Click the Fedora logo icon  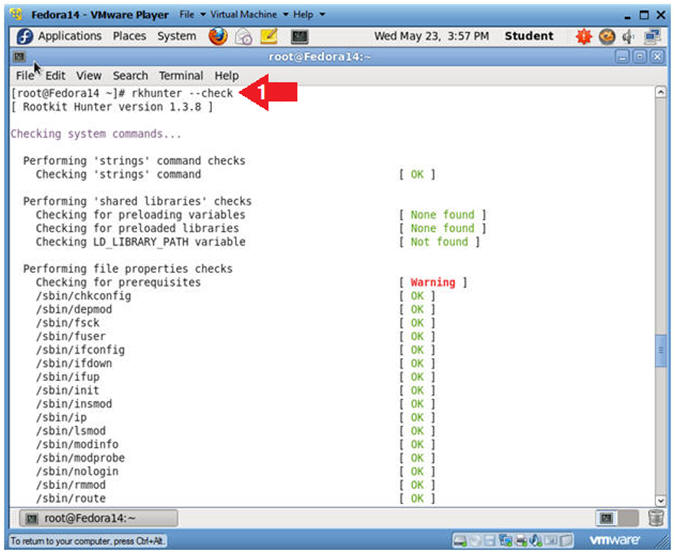point(25,37)
